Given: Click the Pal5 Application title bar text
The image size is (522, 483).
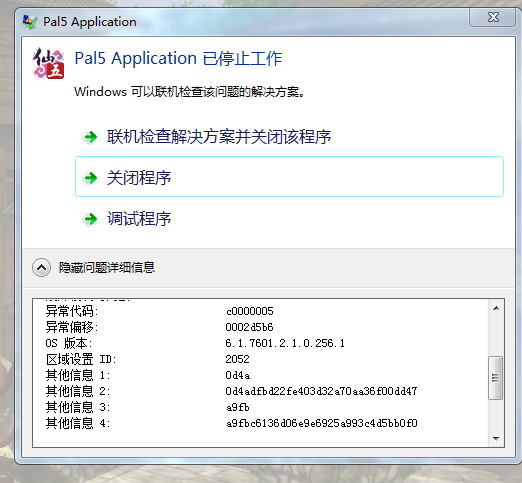Looking at the screenshot, I should coord(90,22).
